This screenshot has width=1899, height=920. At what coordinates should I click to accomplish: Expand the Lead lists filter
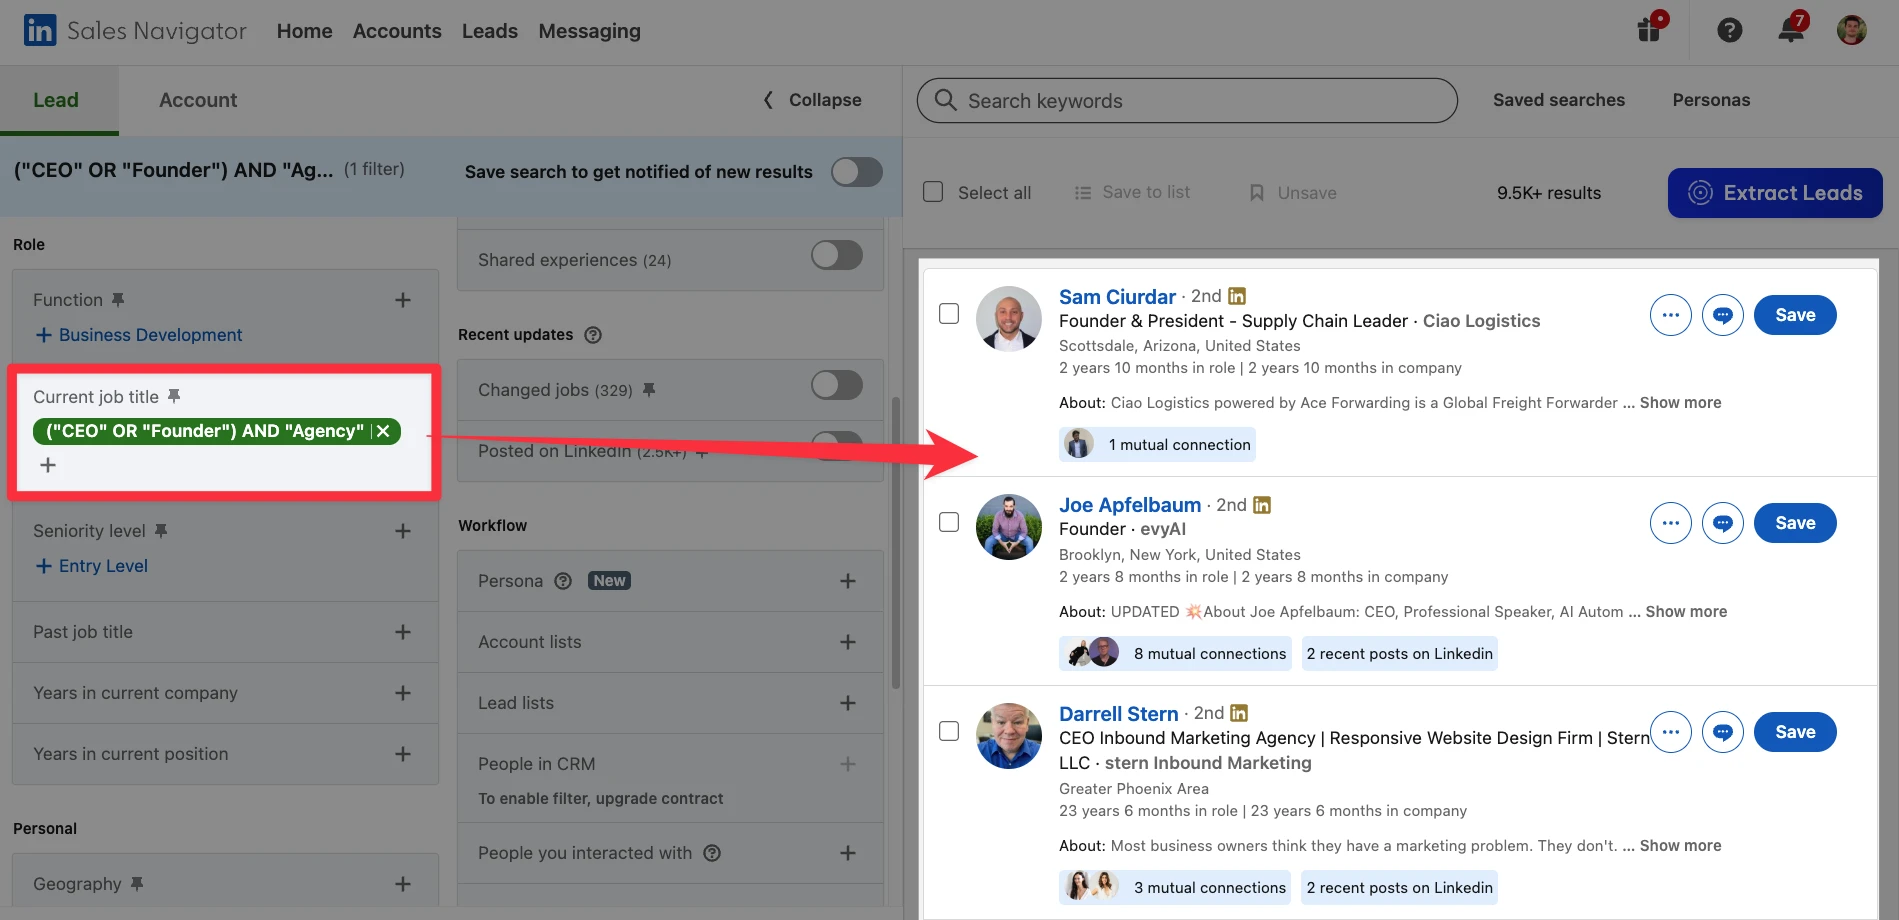[x=848, y=703]
